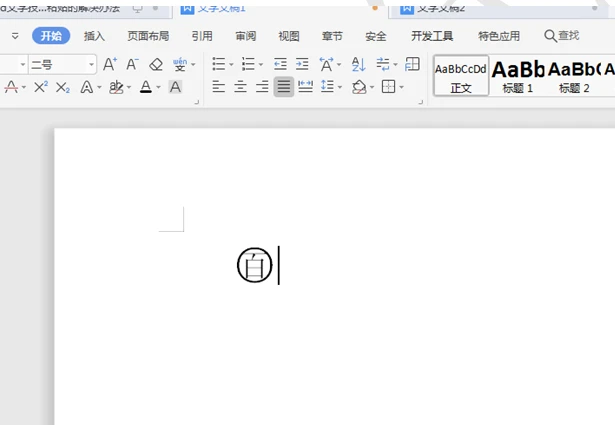The width and height of the screenshot is (615, 425).
Task: Click the font color A swatch
Action: [x=146, y=88]
